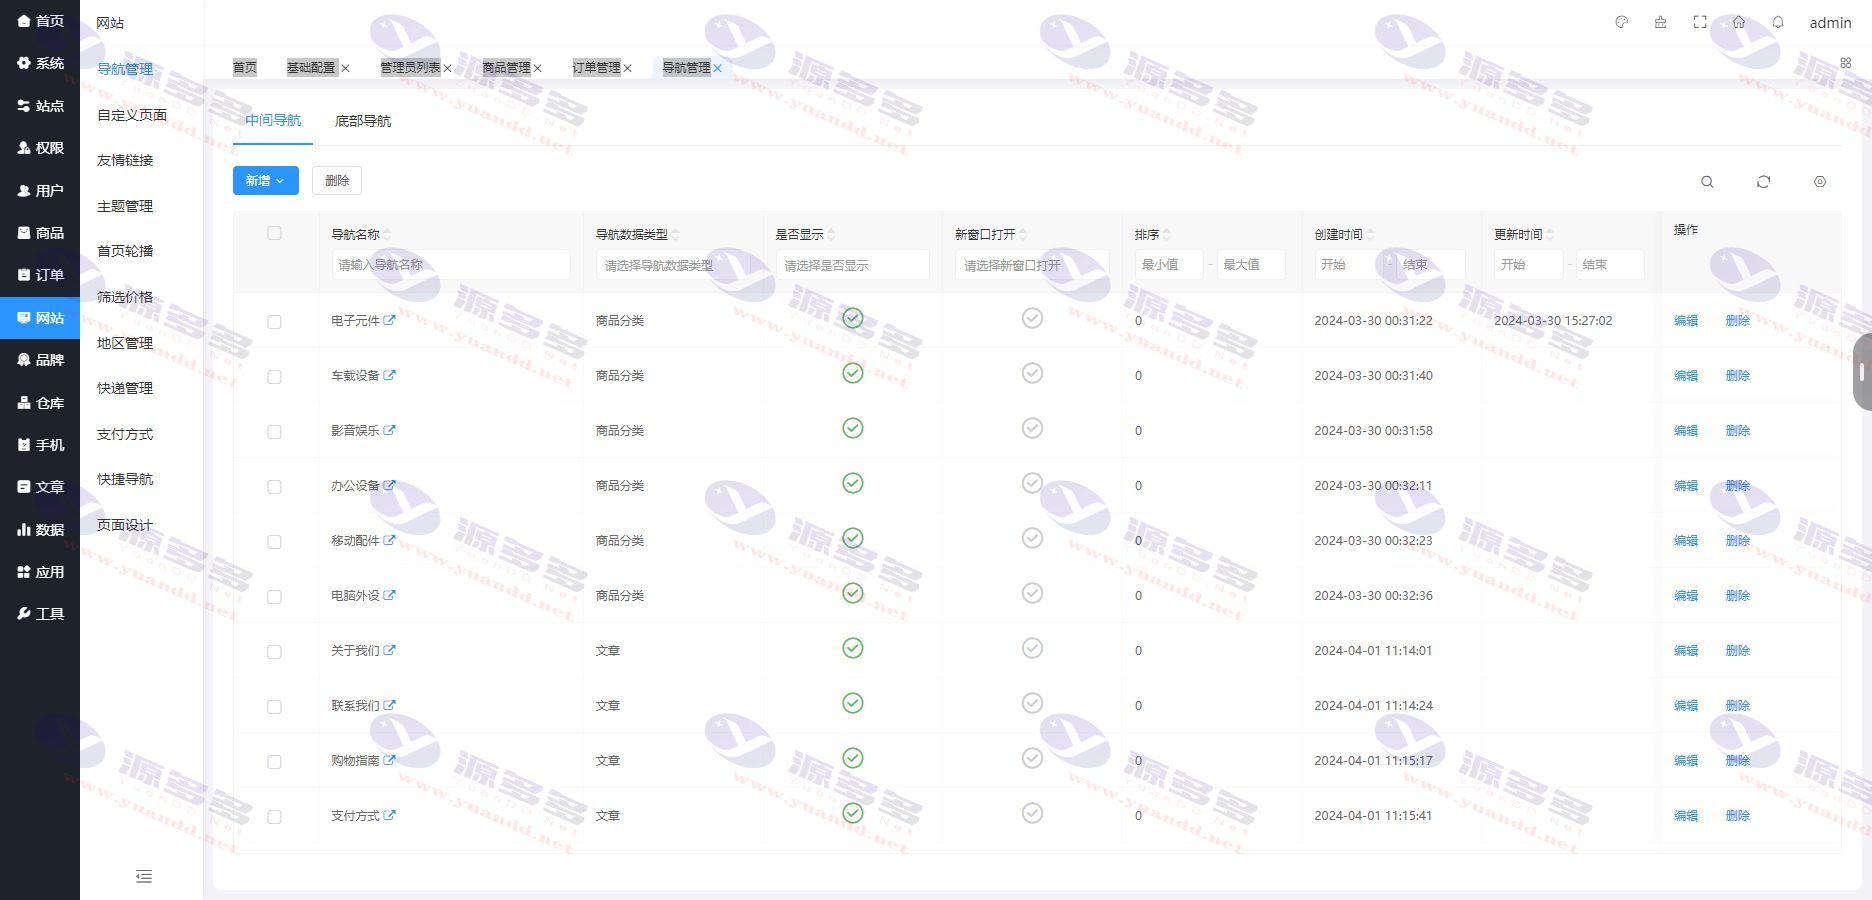
Task: Collapse the submenu with the fold icon
Action: tap(144, 876)
